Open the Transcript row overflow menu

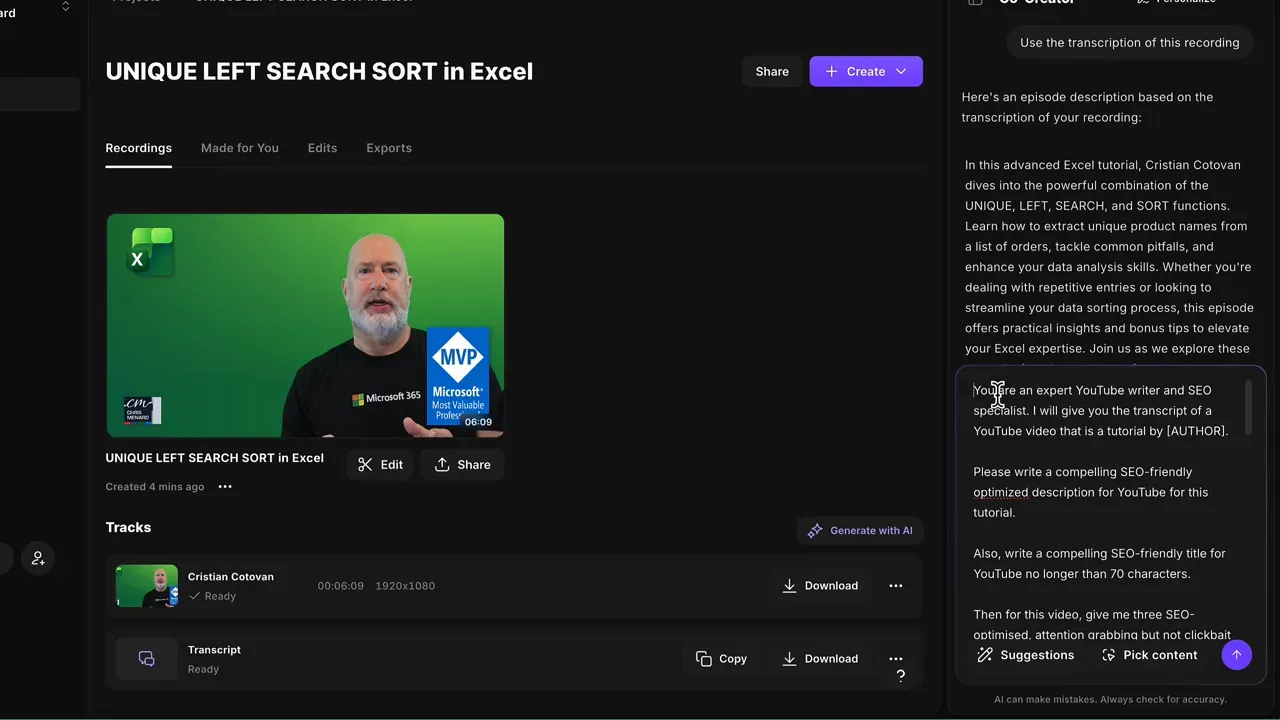pos(895,658)
